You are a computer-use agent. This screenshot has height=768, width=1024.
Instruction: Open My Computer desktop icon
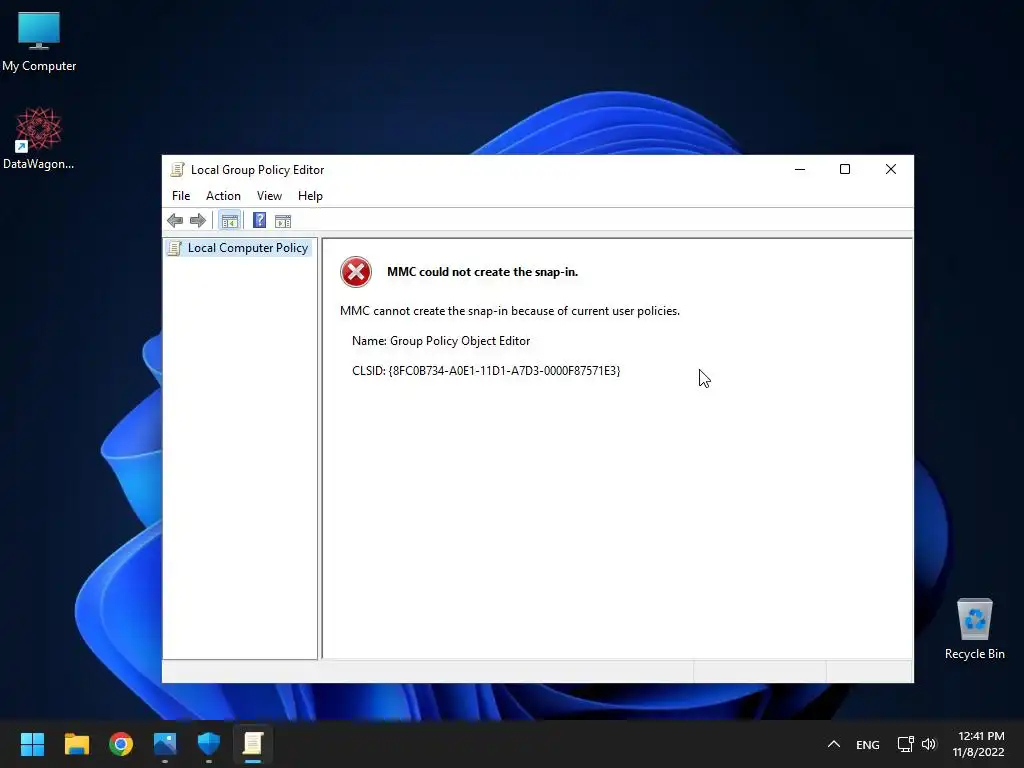pos(39,42)
